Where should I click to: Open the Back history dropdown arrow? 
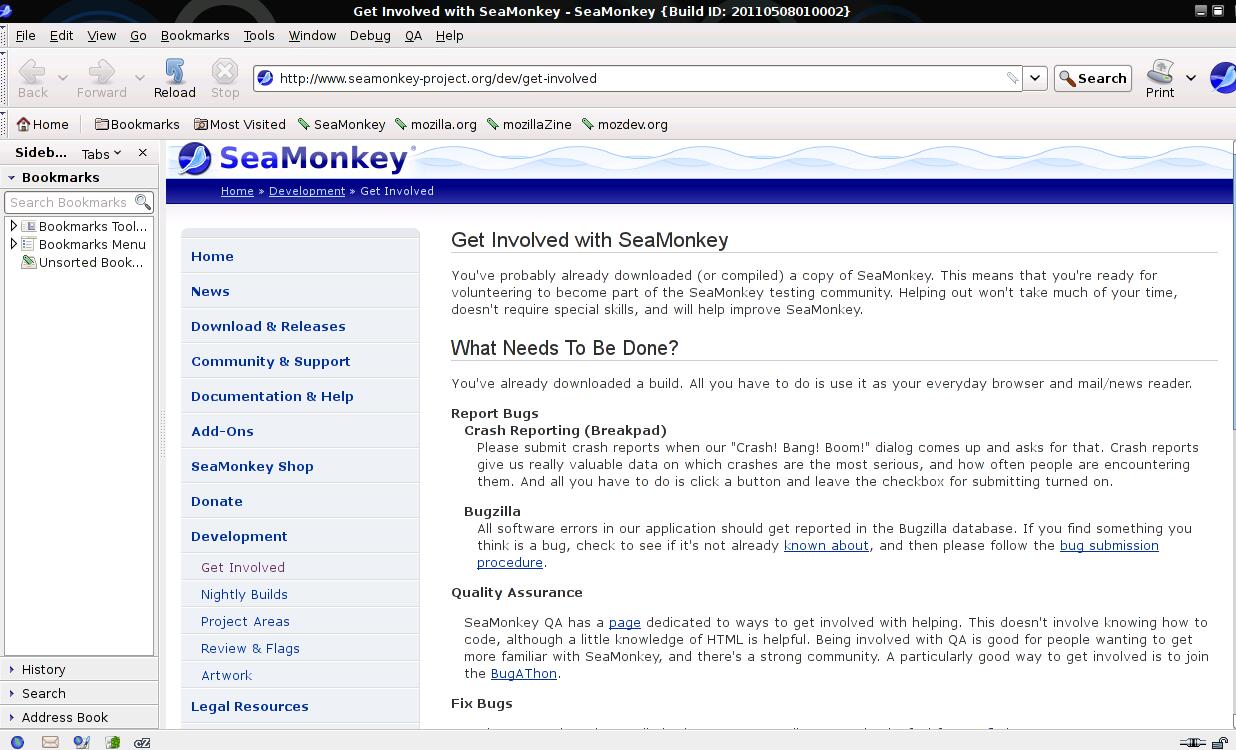tap(62, 78)
